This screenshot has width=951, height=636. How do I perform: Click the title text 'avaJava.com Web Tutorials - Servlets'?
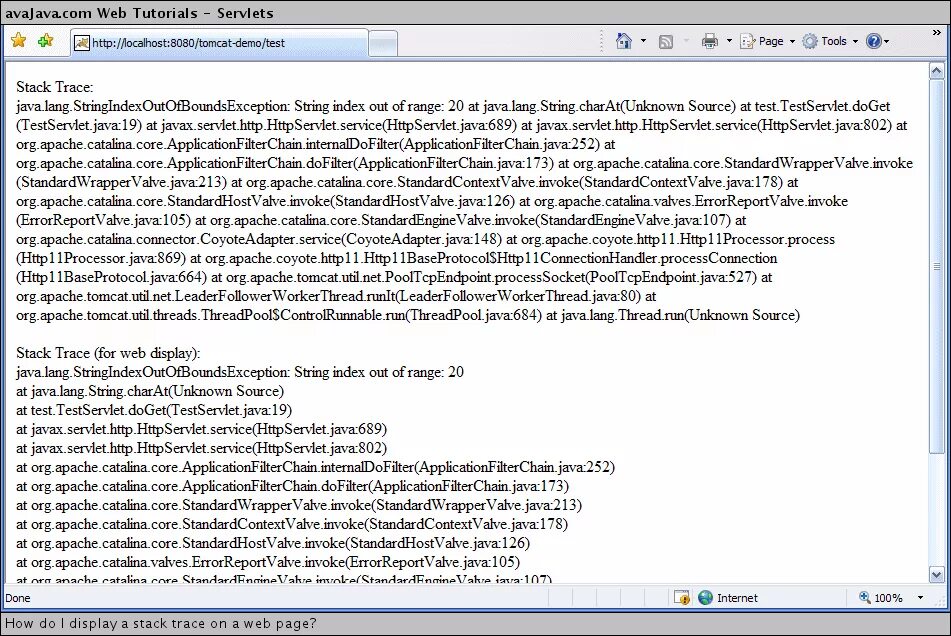(x=139, y=13)
